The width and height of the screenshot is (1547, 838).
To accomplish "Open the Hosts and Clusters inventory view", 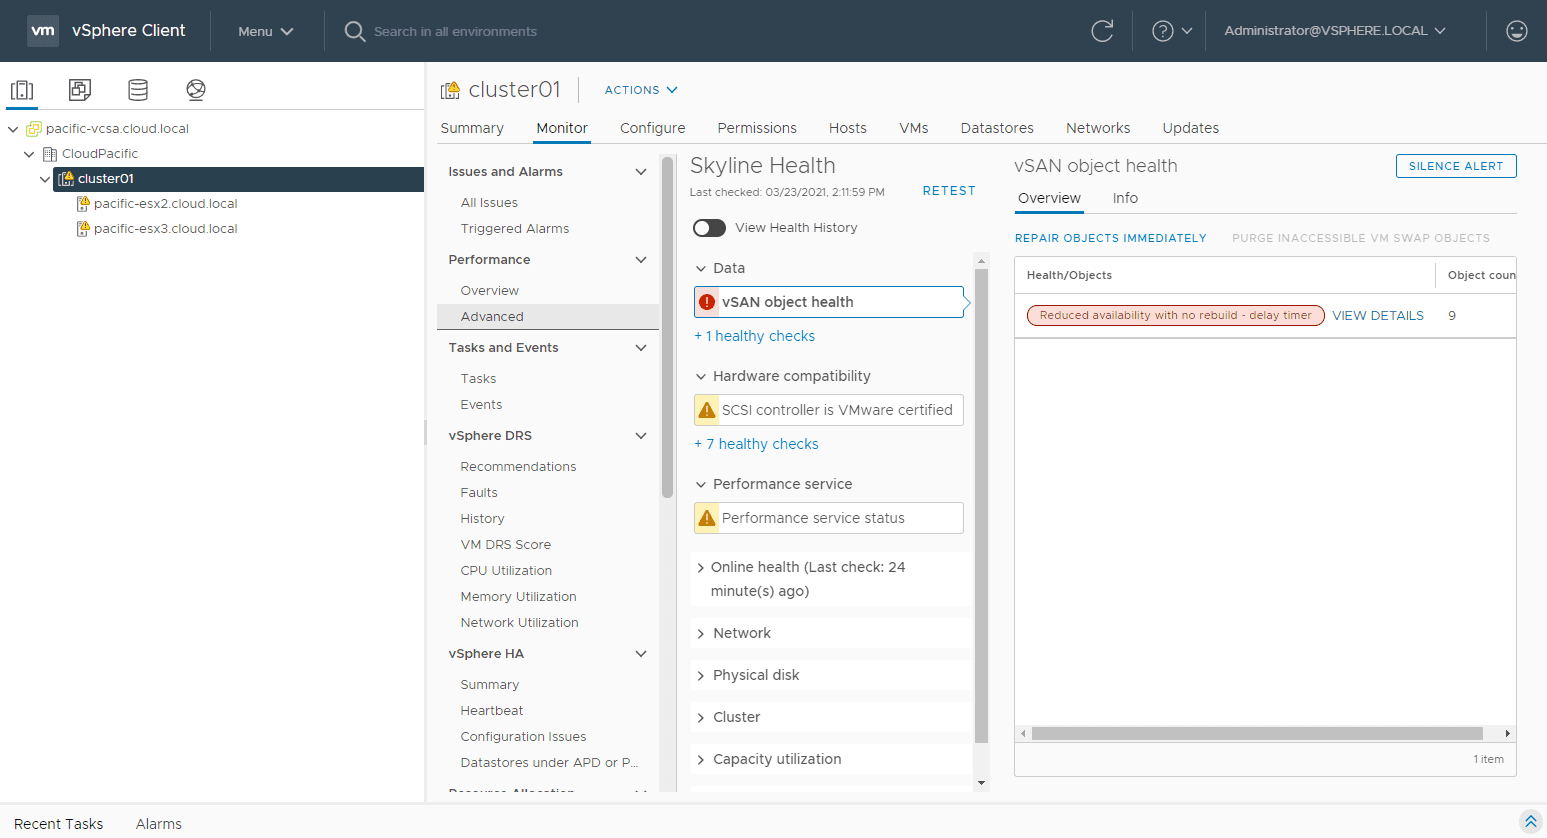I will (x=22, y=90).
